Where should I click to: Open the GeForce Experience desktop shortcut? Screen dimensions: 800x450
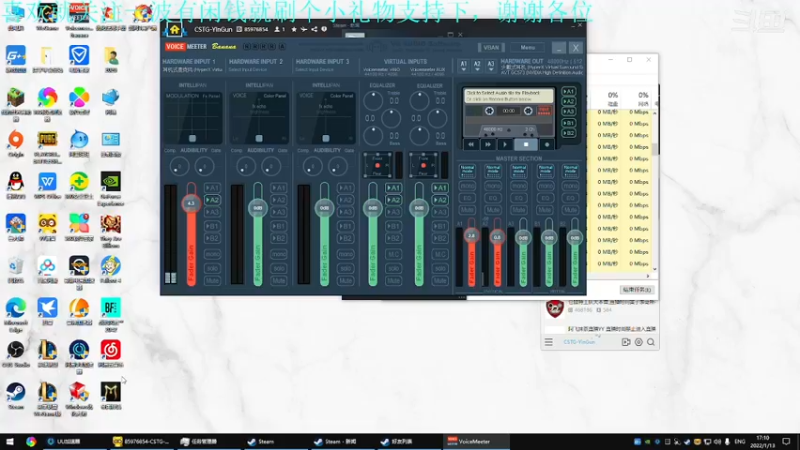(111, 189)
